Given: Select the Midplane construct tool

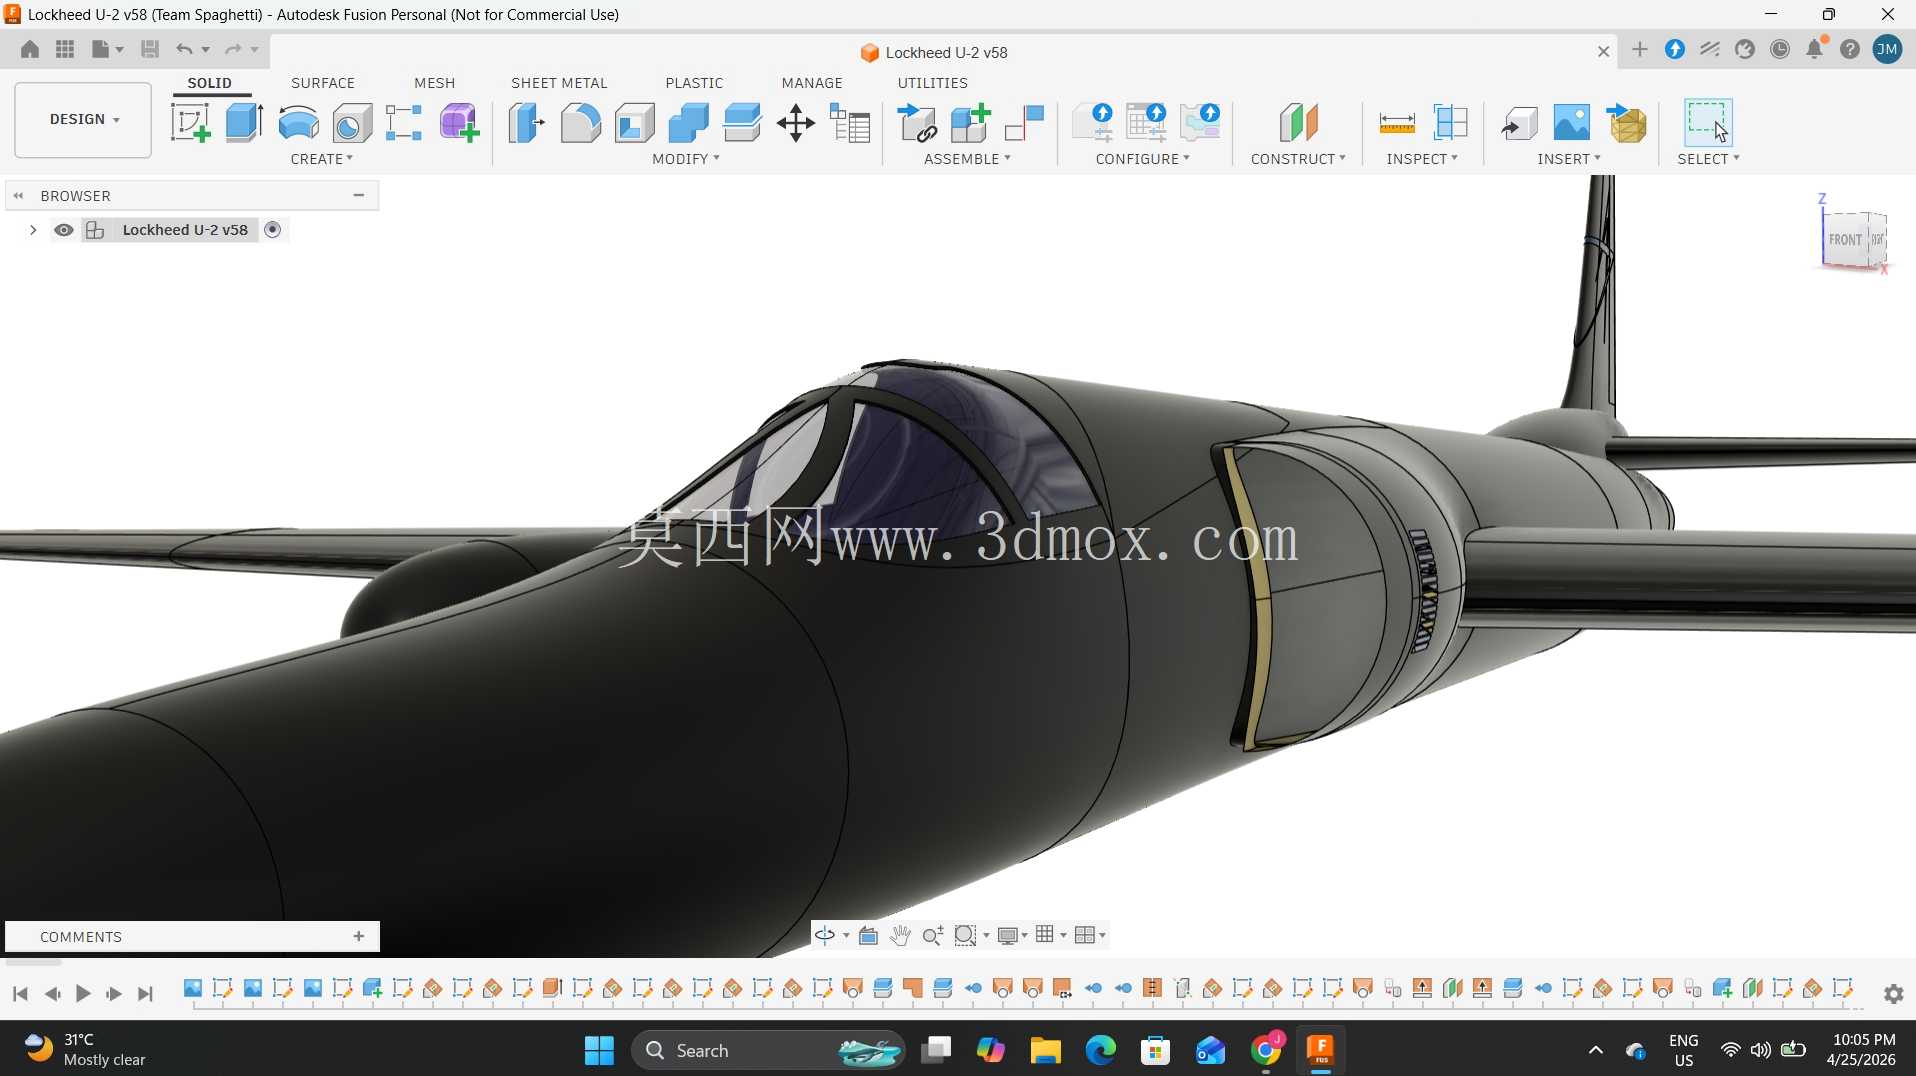Looking at the screenshot, I should click(x=1298, y=123).
